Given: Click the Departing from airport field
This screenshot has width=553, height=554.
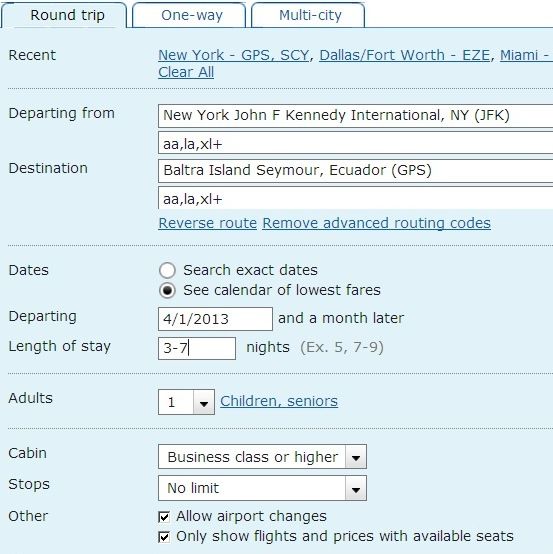Looking at the screenshot, I should click(355, 116).
